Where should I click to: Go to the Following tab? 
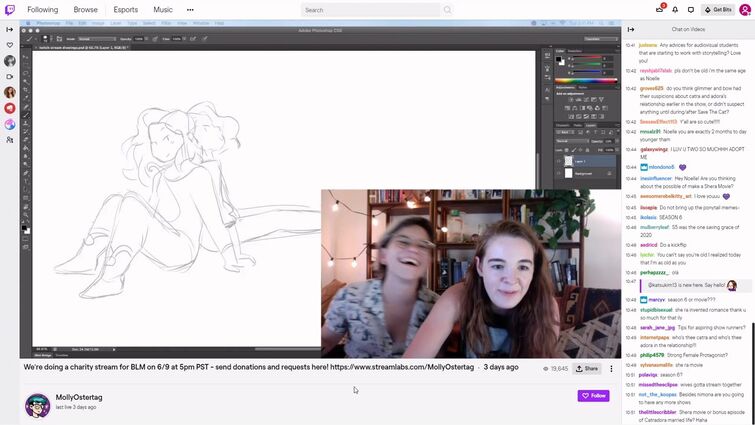(x=42, y=10)
